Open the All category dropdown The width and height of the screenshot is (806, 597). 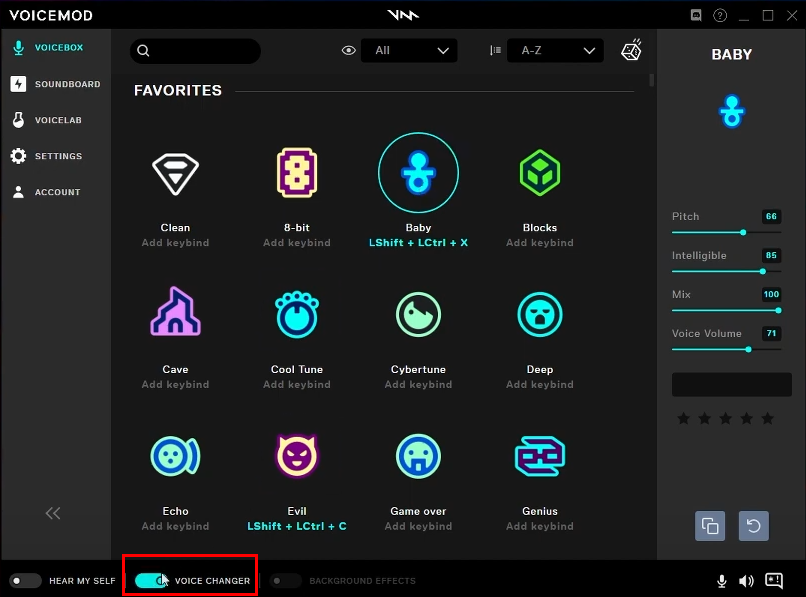point(409,49)
